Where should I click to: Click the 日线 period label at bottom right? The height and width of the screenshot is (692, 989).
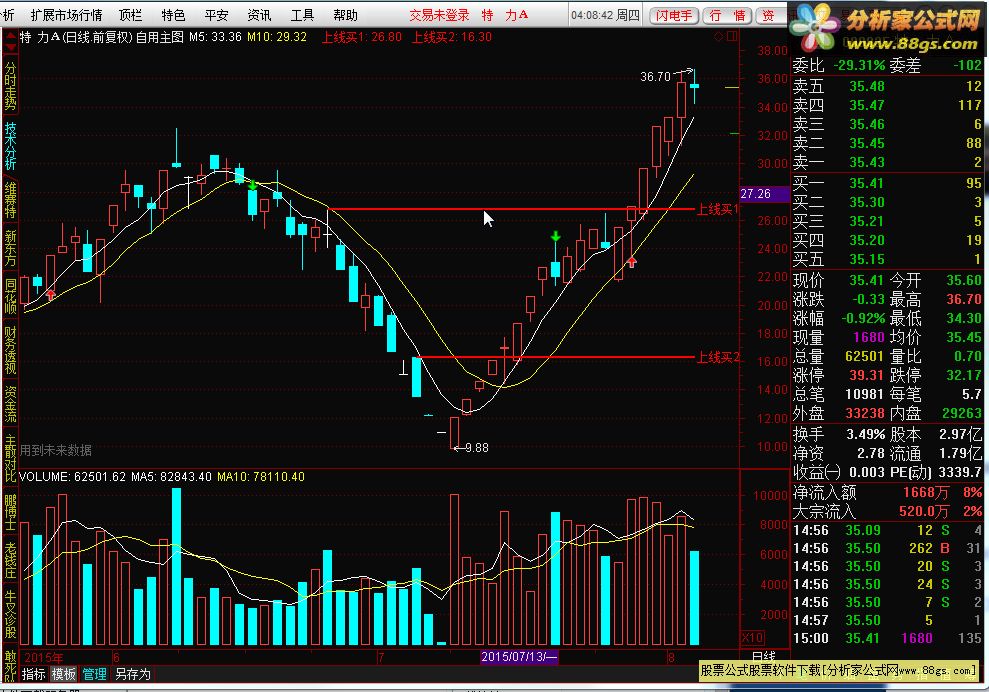coord(764,657)
